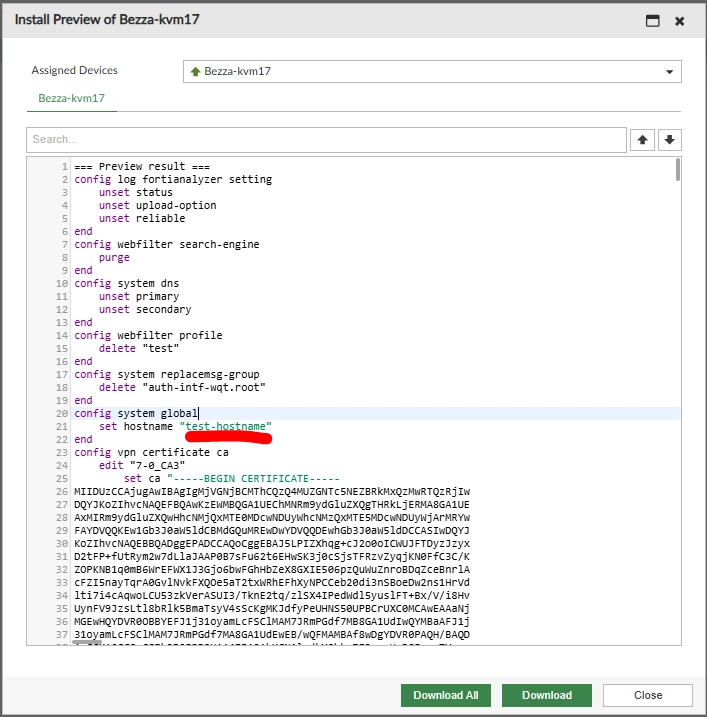This screenshot has width=707, height=717.
Task: Click the horizontal scrollbar thumb in preview
Action: pyautogui.click(x=87, y=642)
